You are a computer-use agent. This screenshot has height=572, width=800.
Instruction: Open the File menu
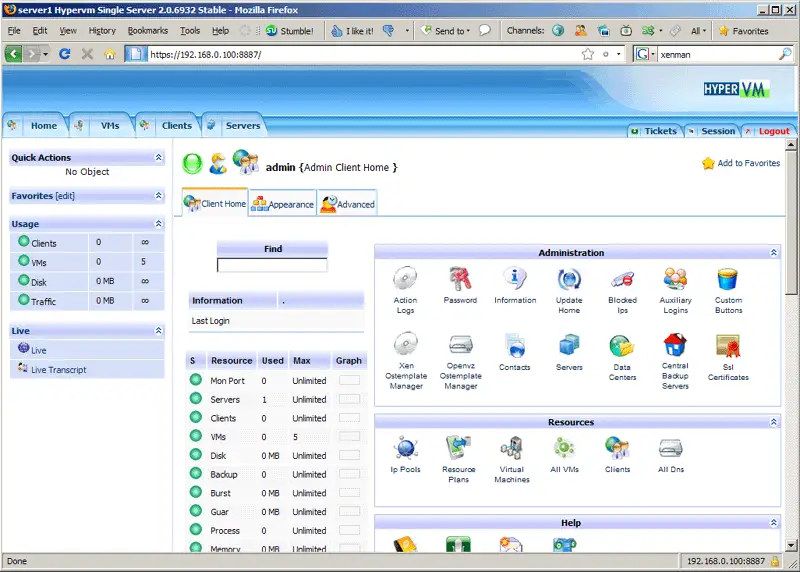14,31
